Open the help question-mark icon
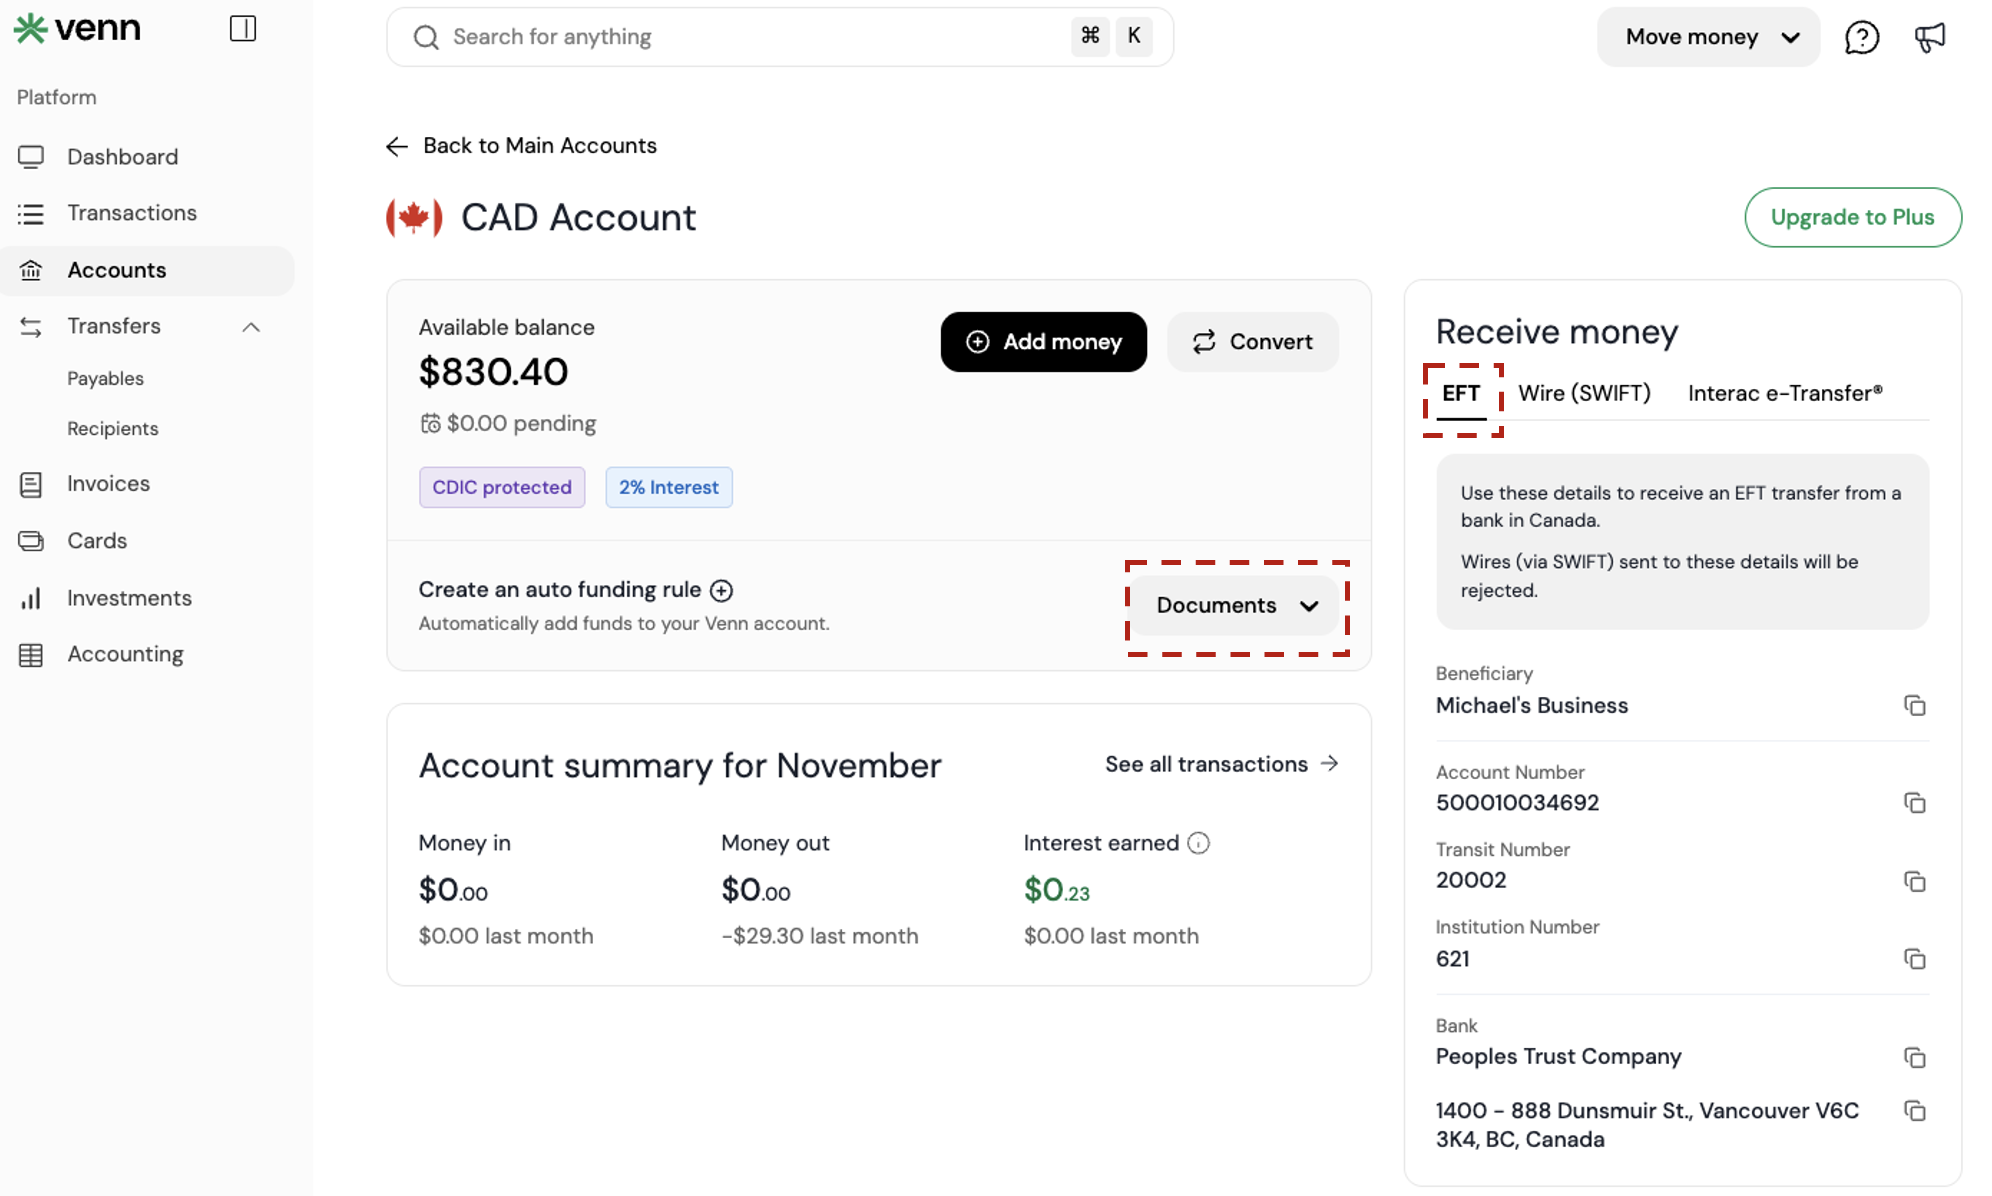This screenshot has height=1196, width=1992. (1861, 38)
